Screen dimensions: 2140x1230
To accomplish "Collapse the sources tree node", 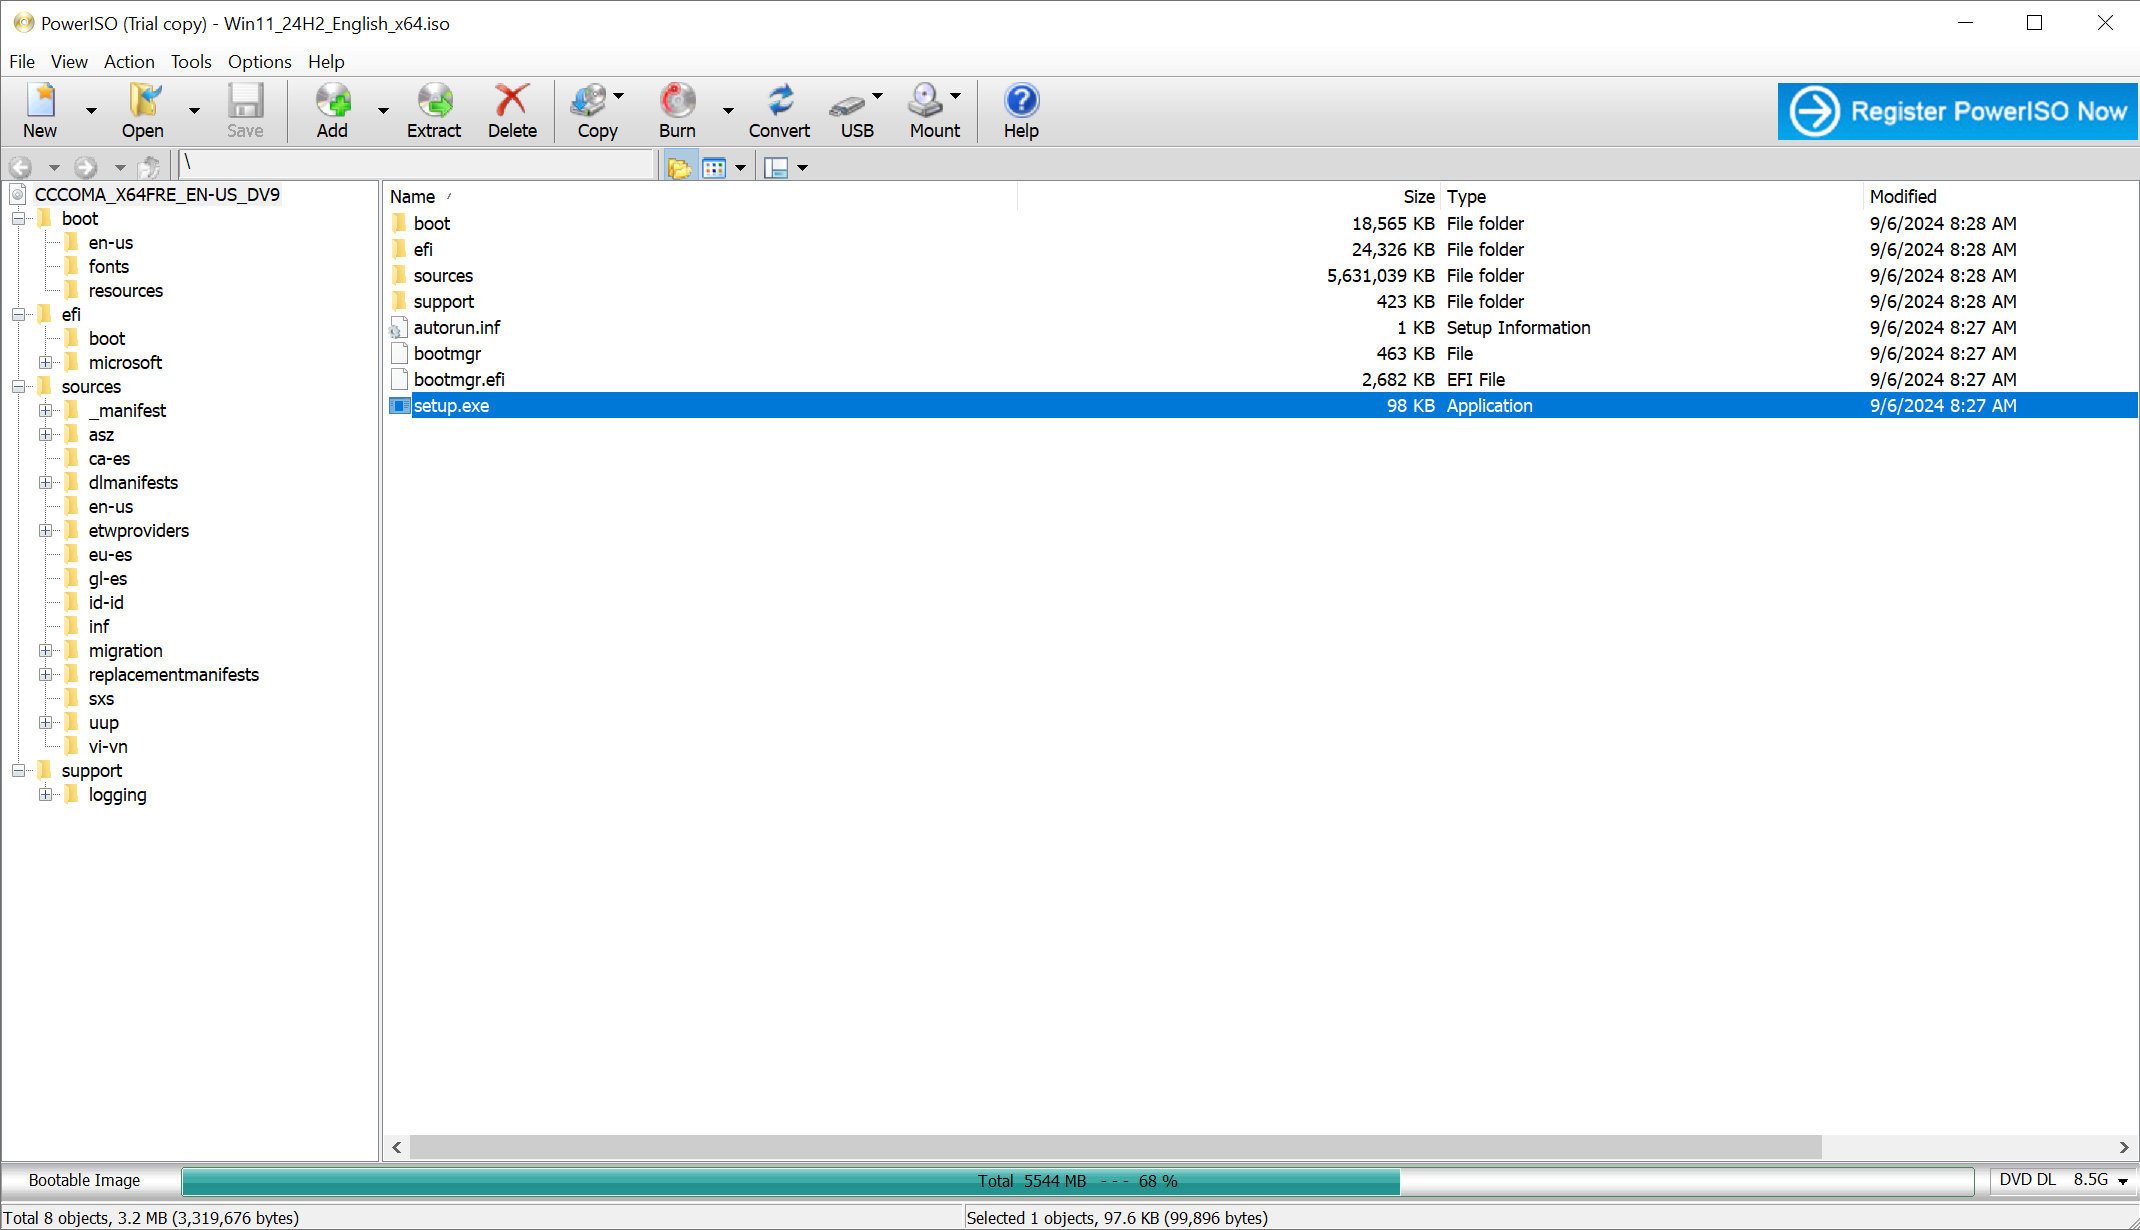I will pos(19,387).
